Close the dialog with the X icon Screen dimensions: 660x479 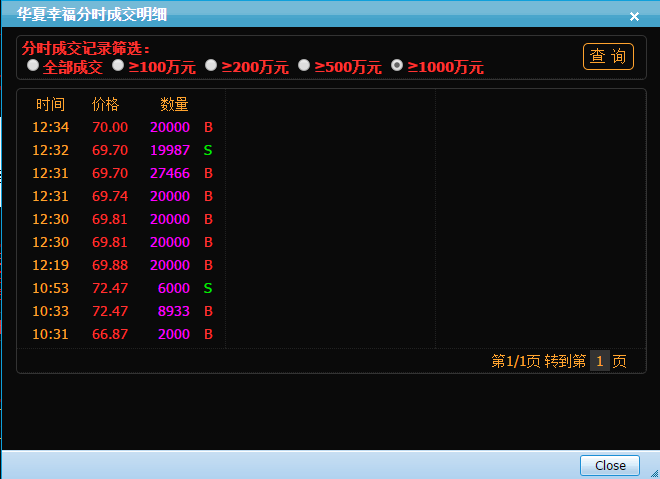click(x=634, y=16)
